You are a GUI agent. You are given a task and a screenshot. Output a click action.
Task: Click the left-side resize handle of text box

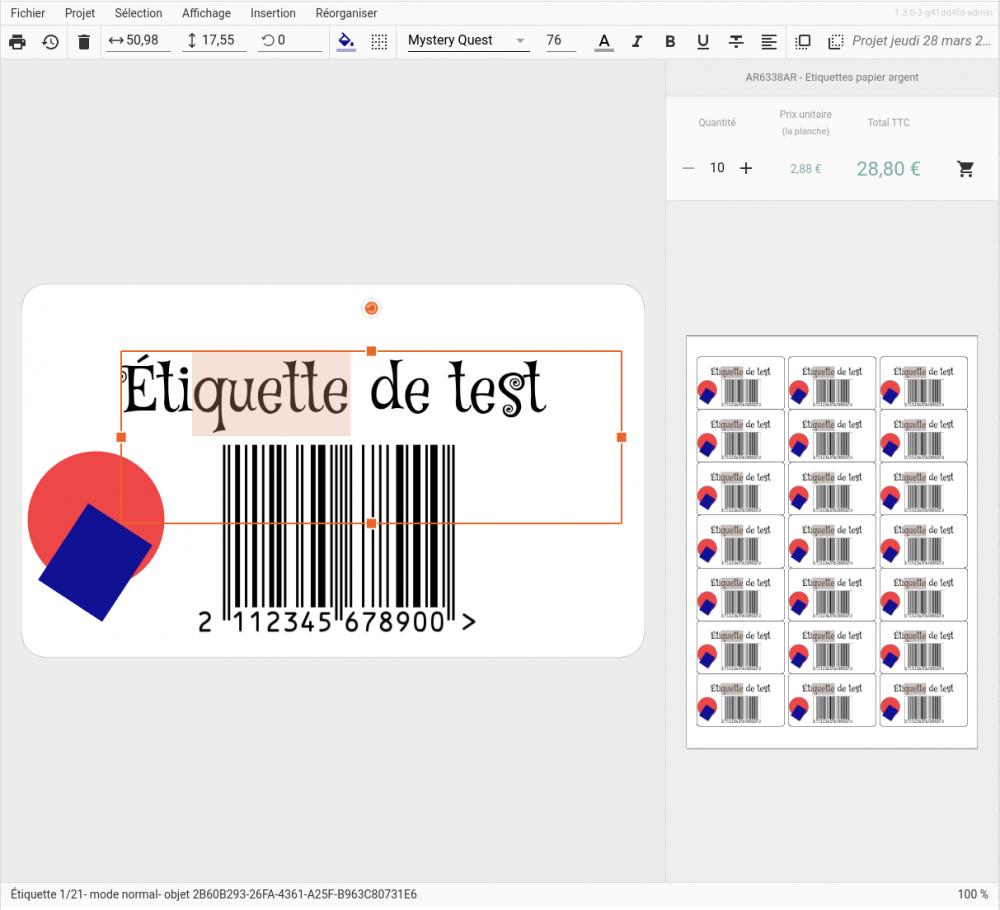(x=121, y=437)
